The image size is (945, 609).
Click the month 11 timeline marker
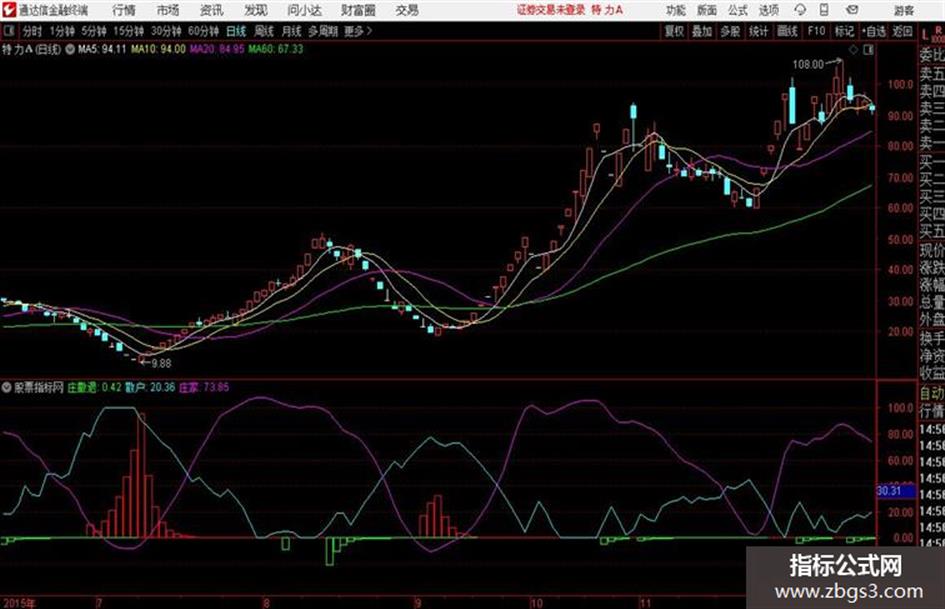point(645,603)
